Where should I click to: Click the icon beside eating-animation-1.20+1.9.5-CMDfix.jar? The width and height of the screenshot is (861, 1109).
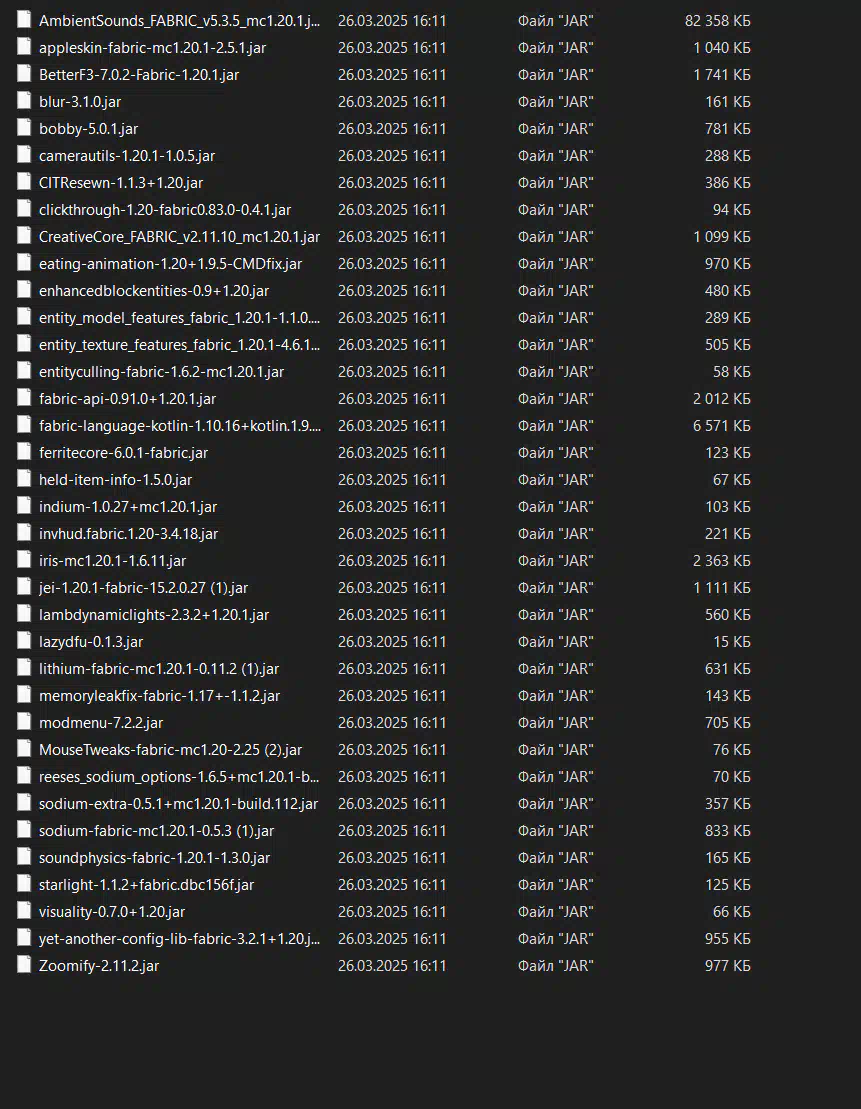click(24, 263)
